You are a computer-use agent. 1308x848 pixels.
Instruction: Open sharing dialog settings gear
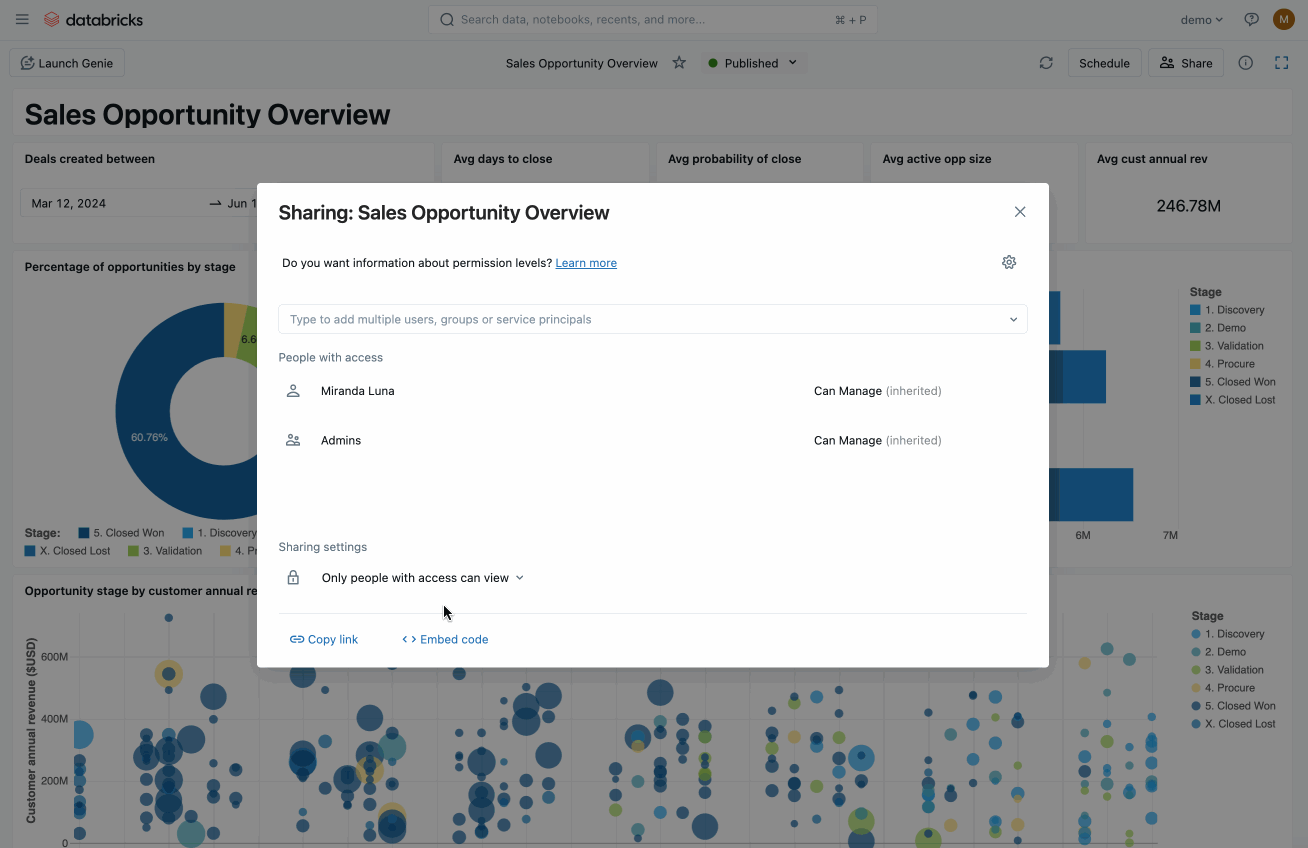pyautogui.click(x=1008, y=262)
